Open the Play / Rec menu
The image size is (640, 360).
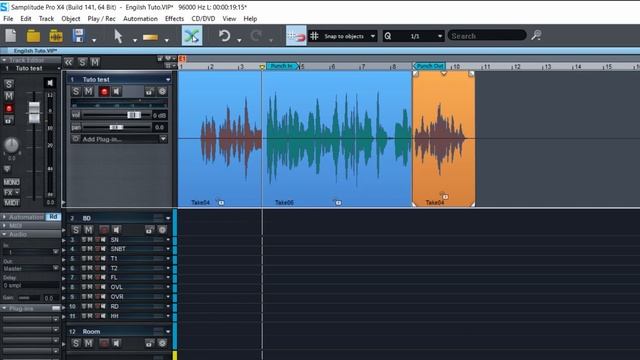point(101,19)
